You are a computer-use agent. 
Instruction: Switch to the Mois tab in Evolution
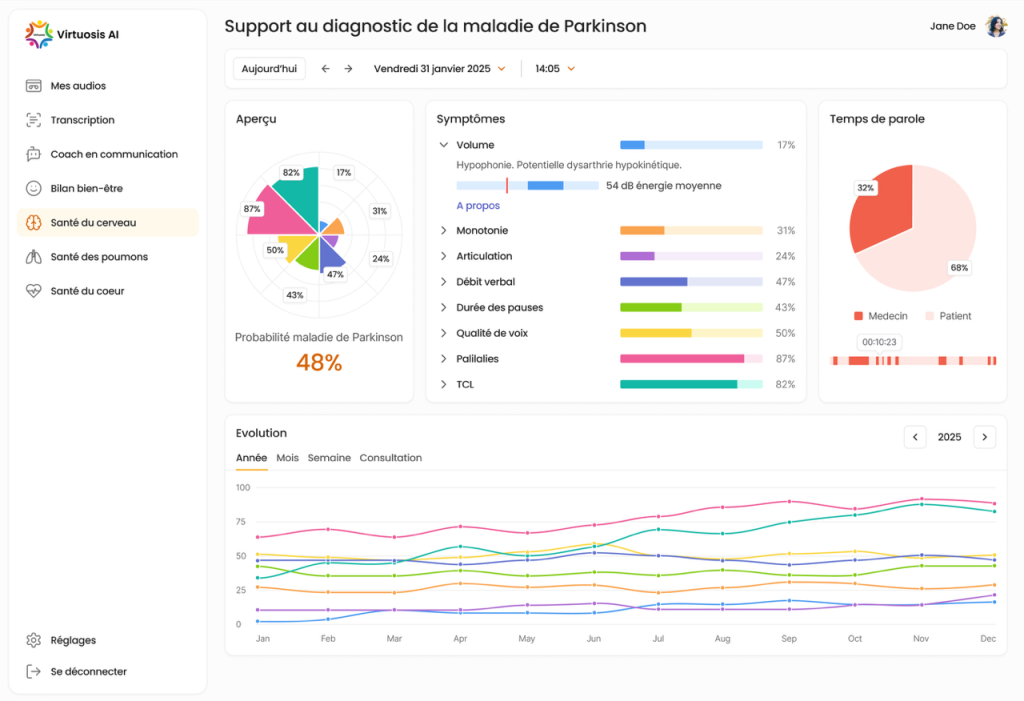coord(287,458)
